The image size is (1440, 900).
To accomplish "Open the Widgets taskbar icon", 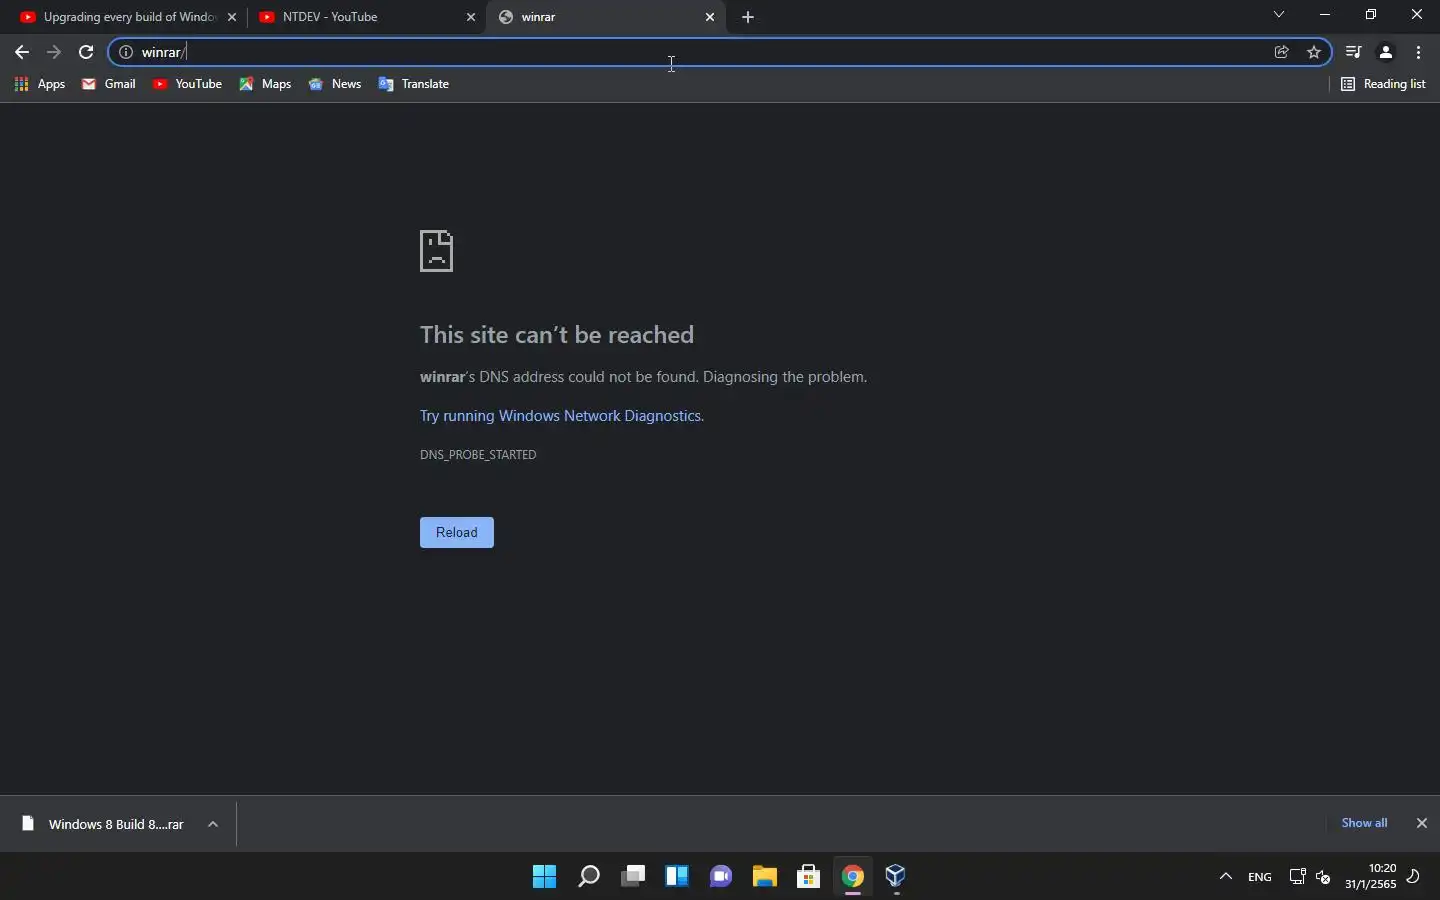I will (x=678, y=878).
